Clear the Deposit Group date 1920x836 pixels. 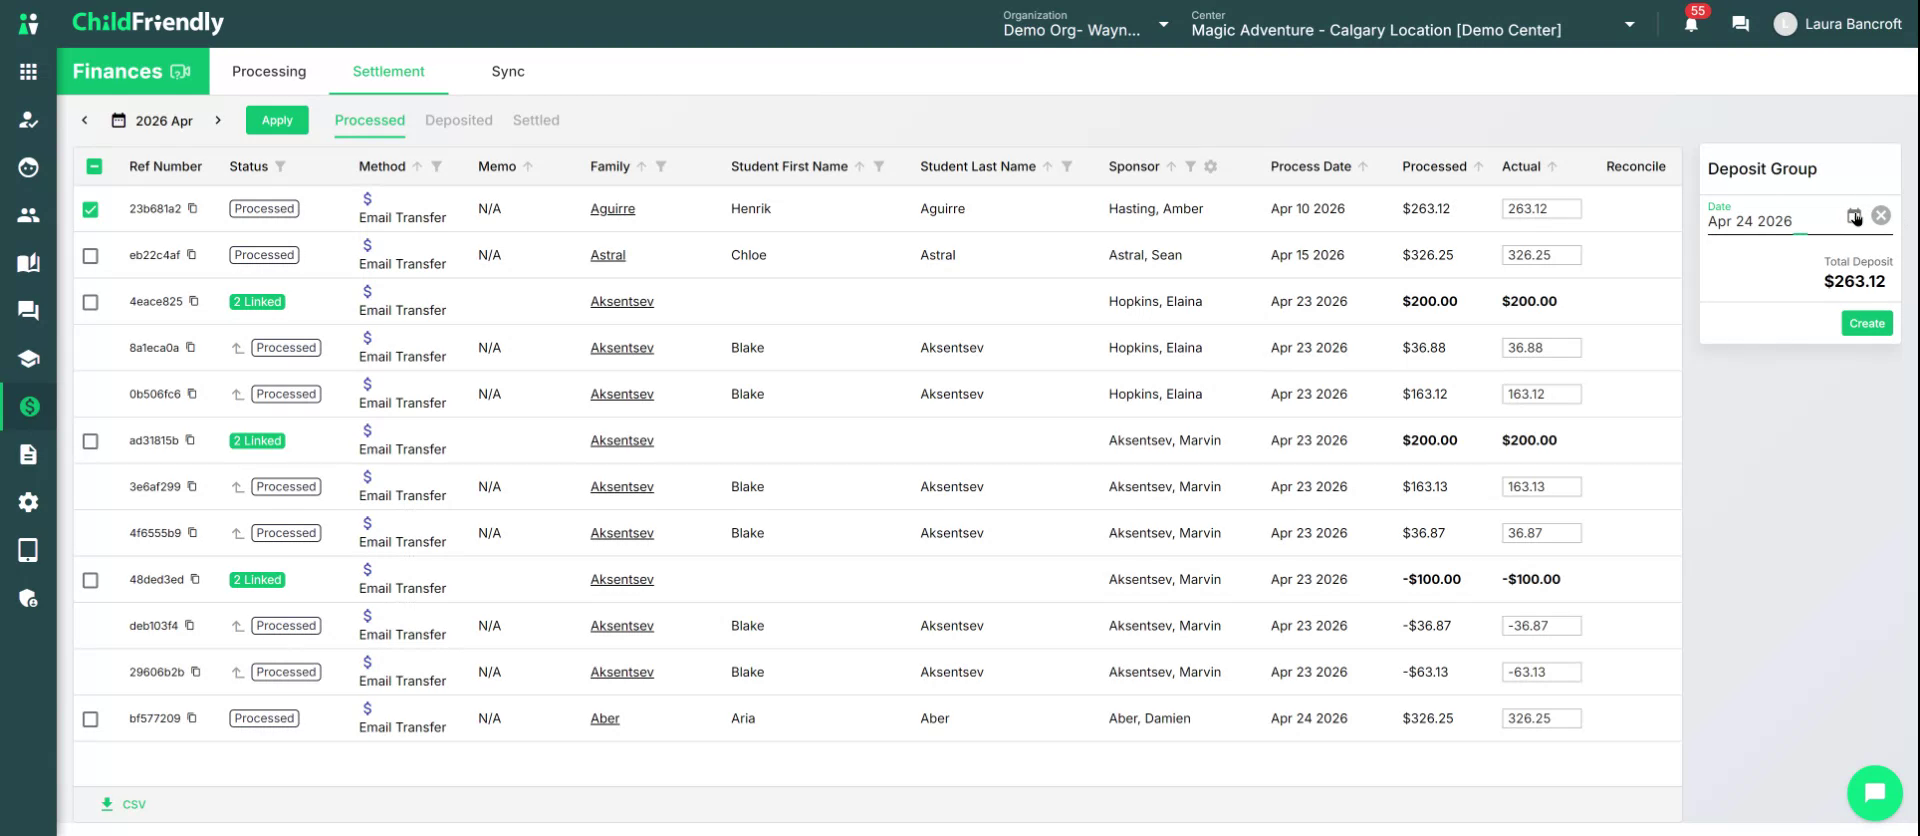[x=1881, y=216]
